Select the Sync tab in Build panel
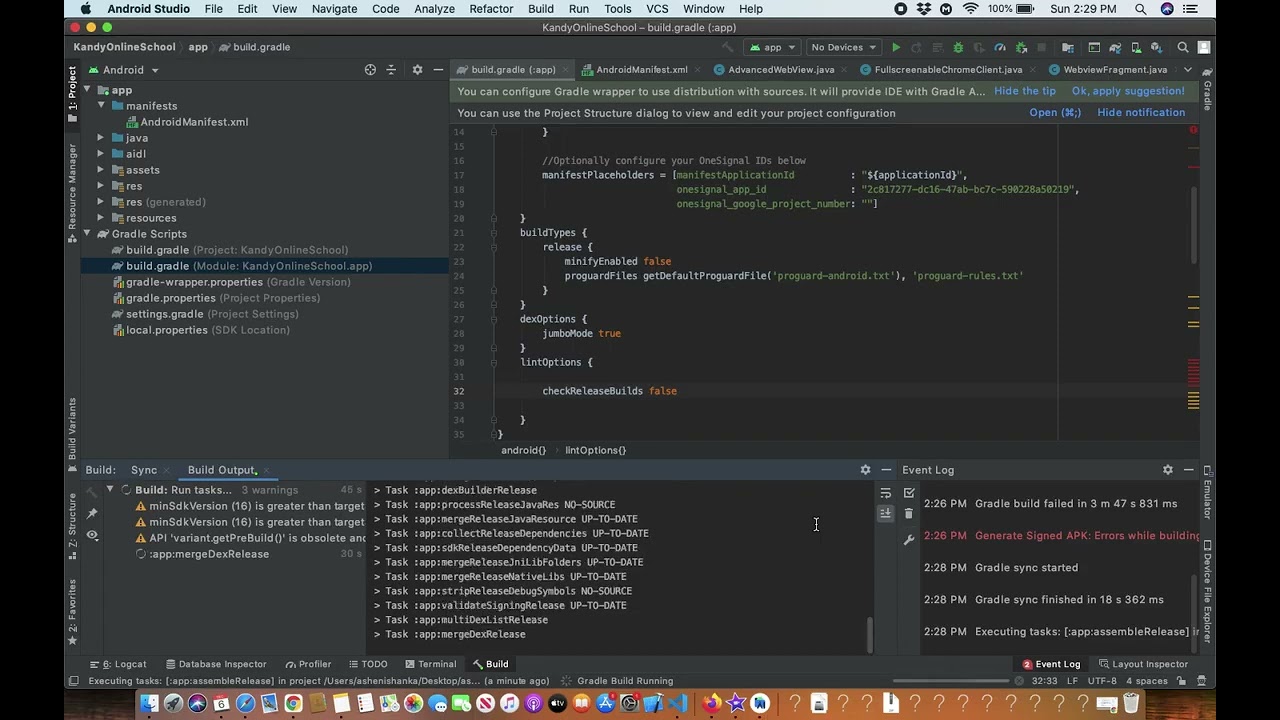The height and width of the screenshot is (720, 1280). point(144,470)
